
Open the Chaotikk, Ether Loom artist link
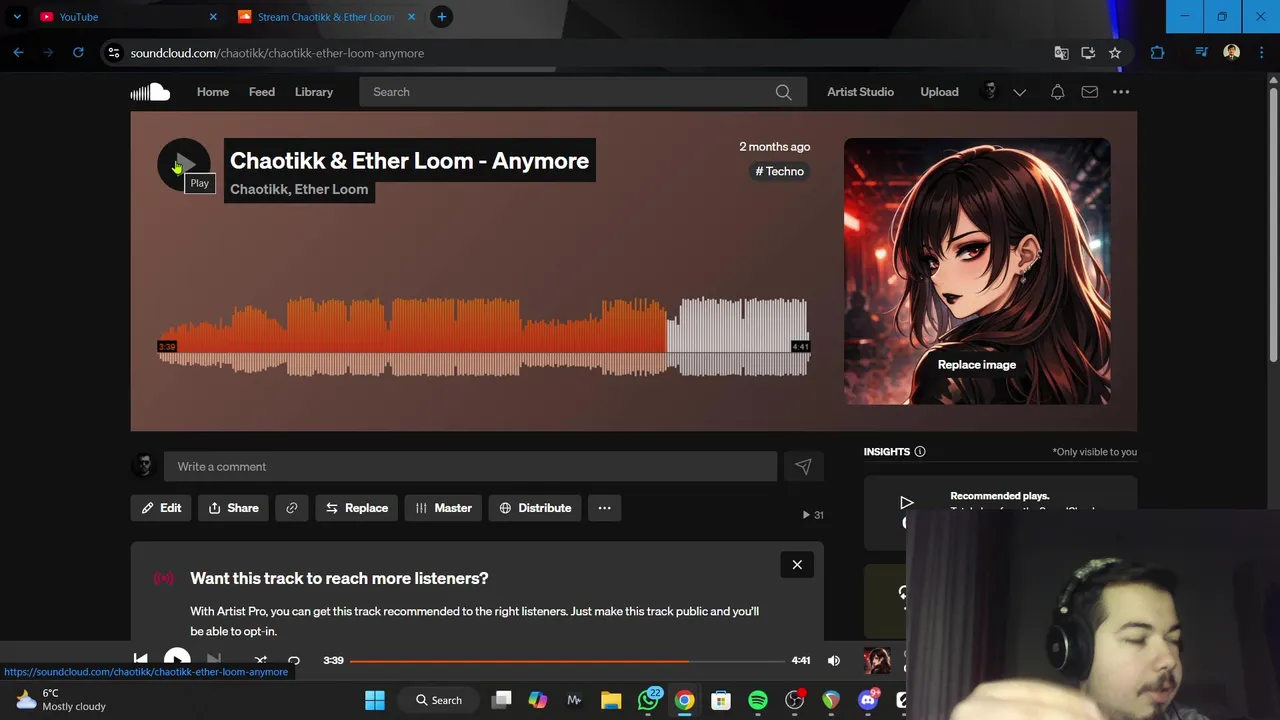point(299,189)
